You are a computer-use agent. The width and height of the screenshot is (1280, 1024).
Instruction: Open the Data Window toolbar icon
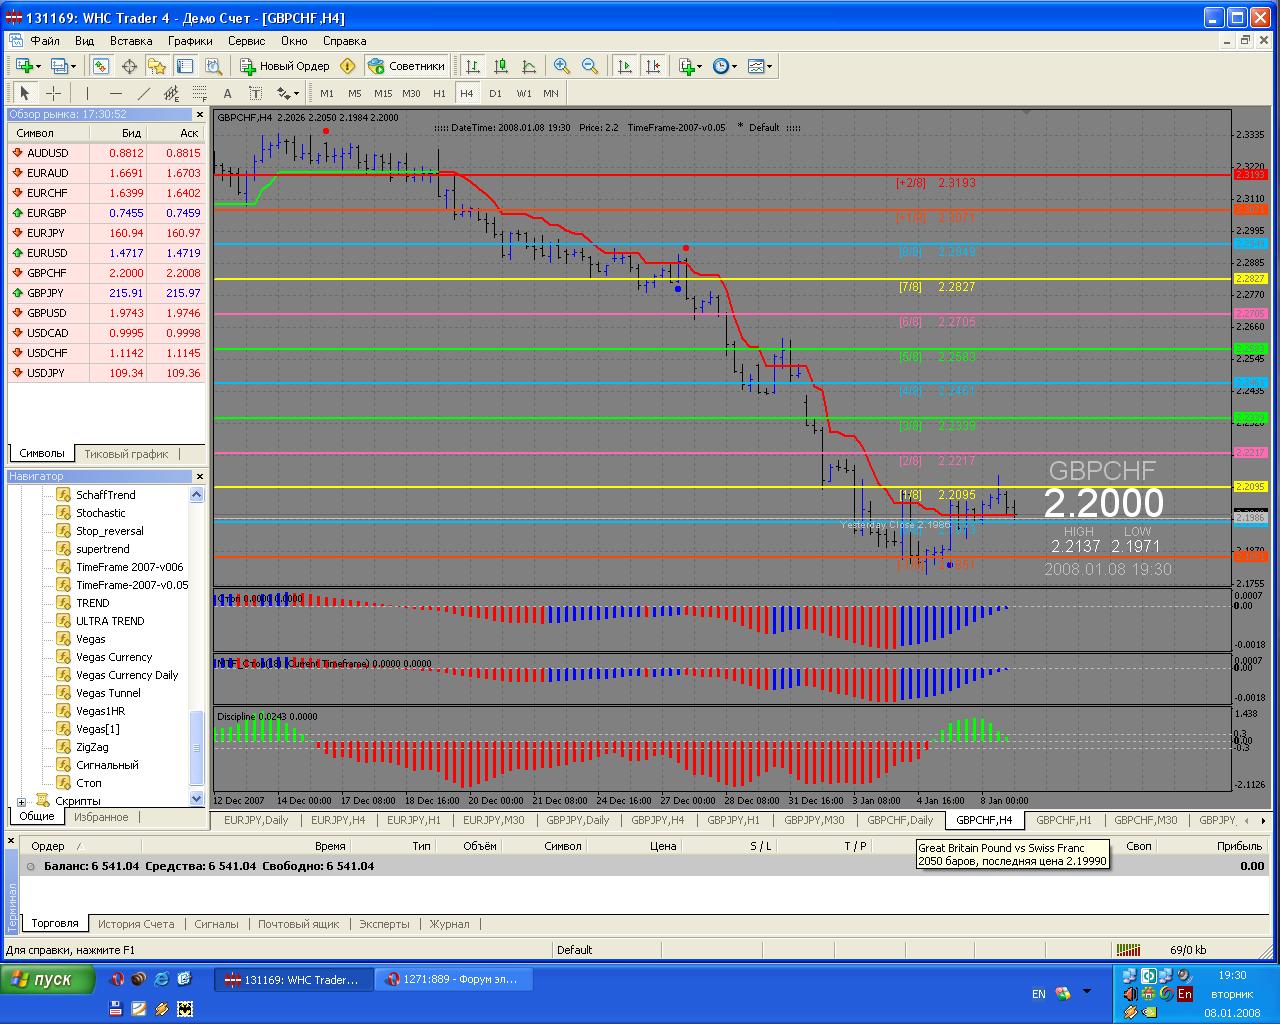pyautogui.click(x=129, y=66)
